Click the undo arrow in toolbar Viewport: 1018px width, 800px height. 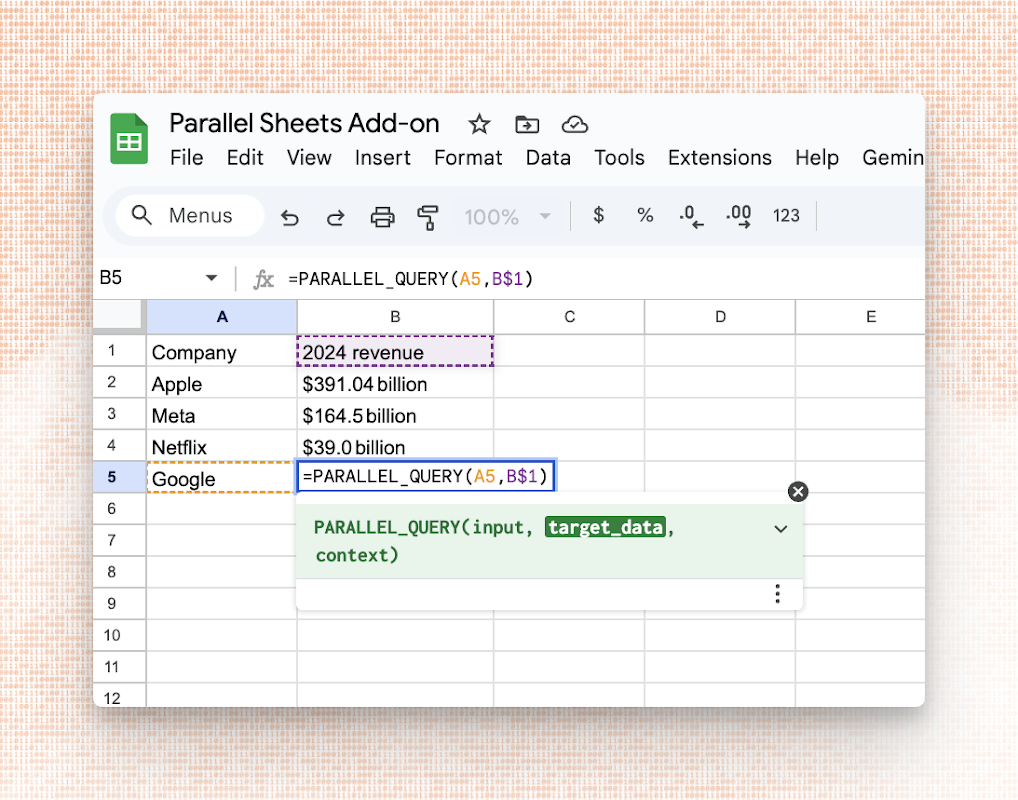tap(290, 218)
